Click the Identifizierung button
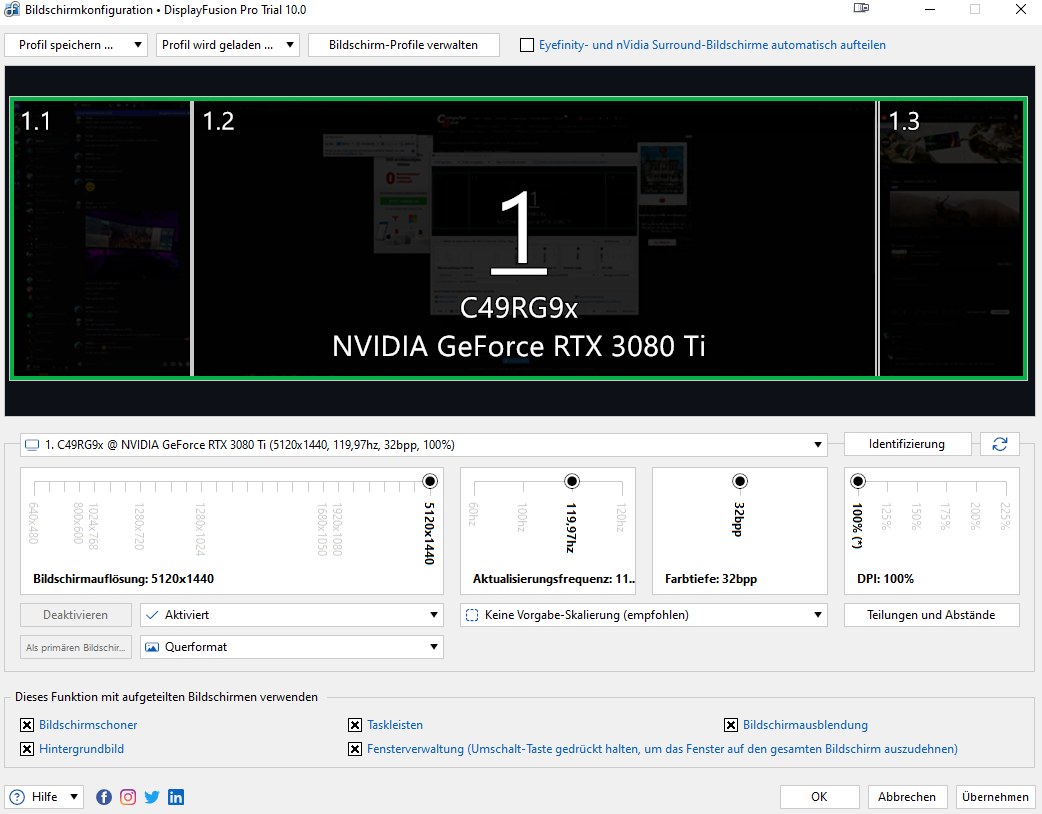The height and width of the screenshot is (814, 1042). pyautogui.click(x=907, y=444)
